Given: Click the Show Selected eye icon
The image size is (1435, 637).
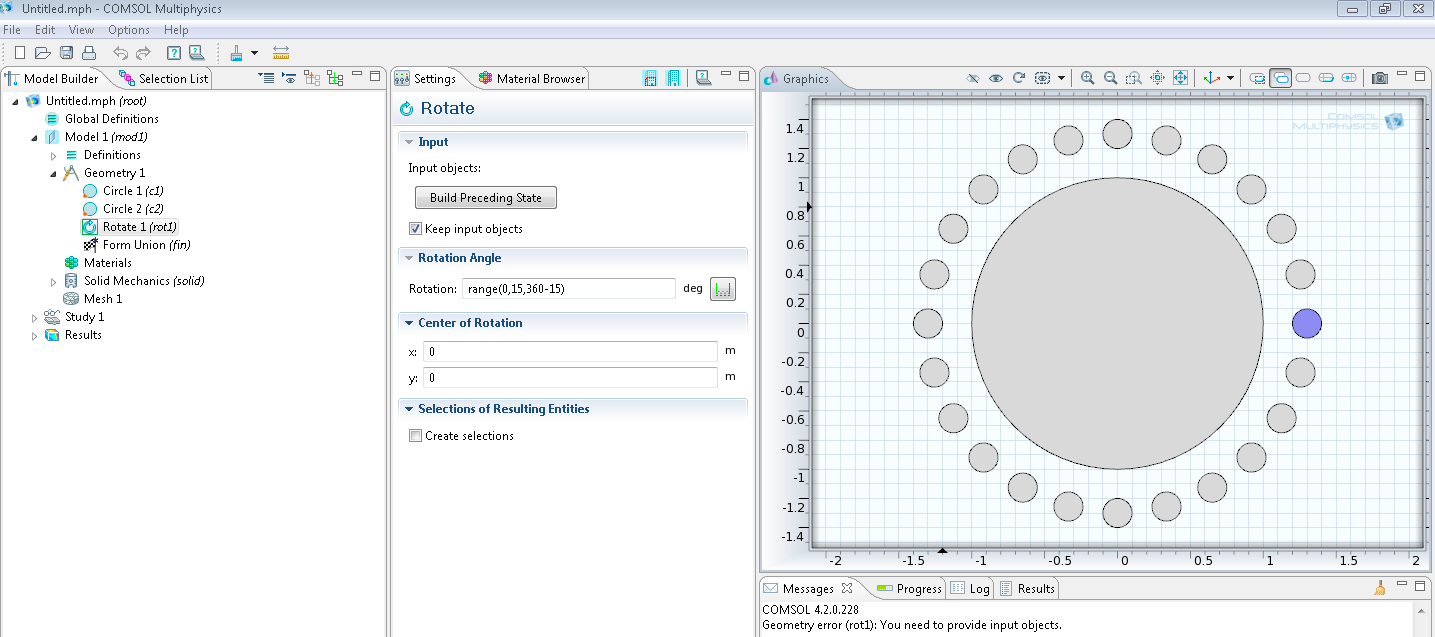Looking at the screenshot, I should point(996,78).
